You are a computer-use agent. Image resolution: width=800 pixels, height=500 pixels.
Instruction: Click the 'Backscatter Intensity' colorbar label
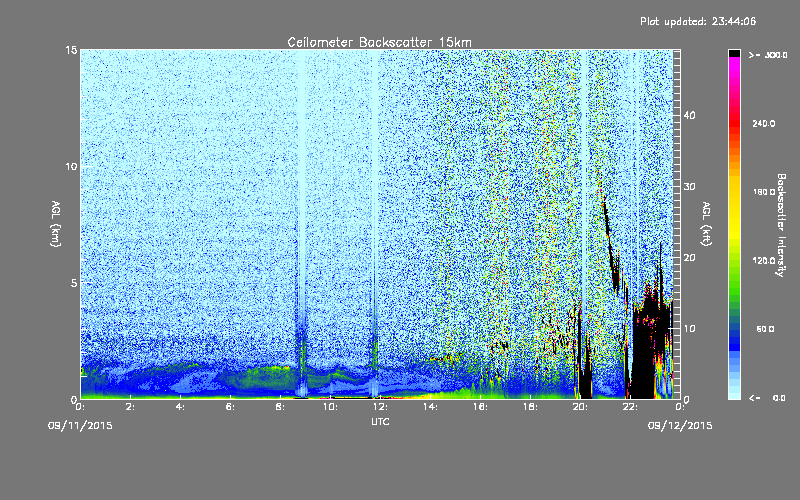tap(781, 225)
